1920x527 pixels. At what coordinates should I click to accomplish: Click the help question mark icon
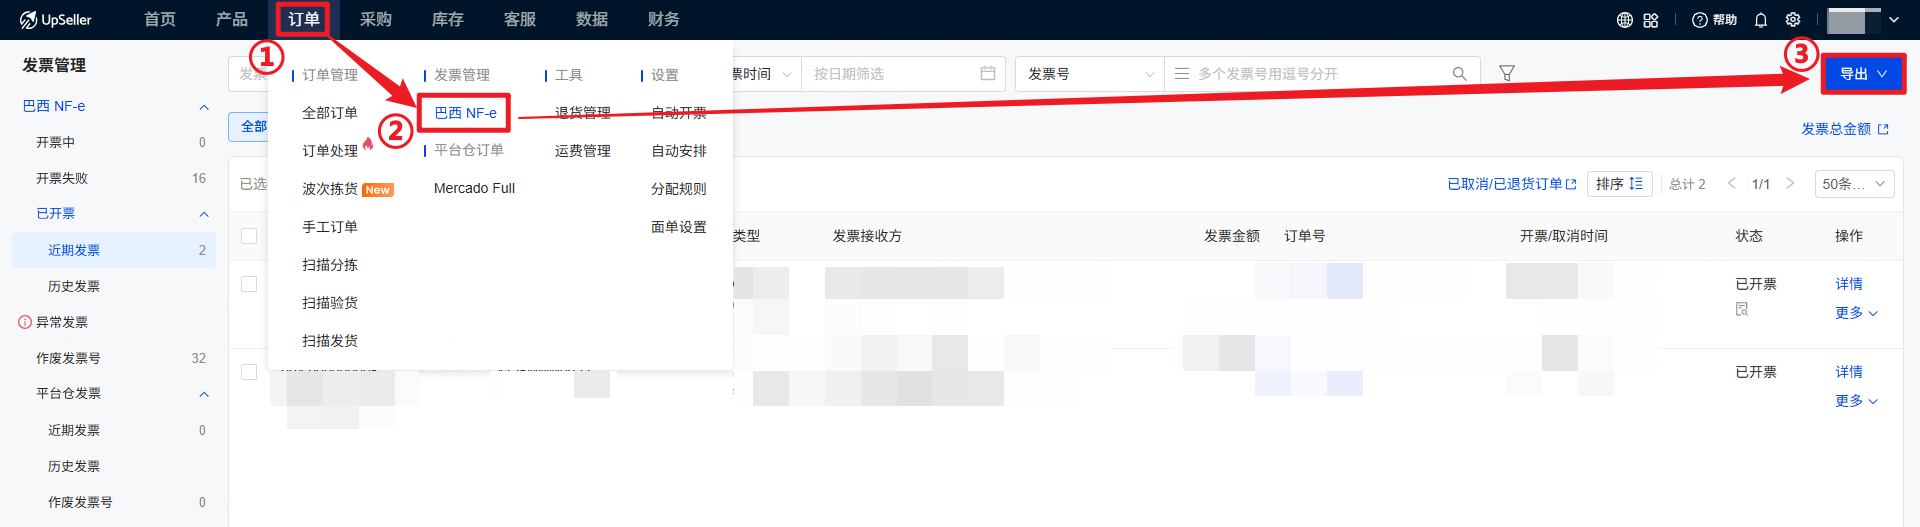click(x=1699, y=20)
